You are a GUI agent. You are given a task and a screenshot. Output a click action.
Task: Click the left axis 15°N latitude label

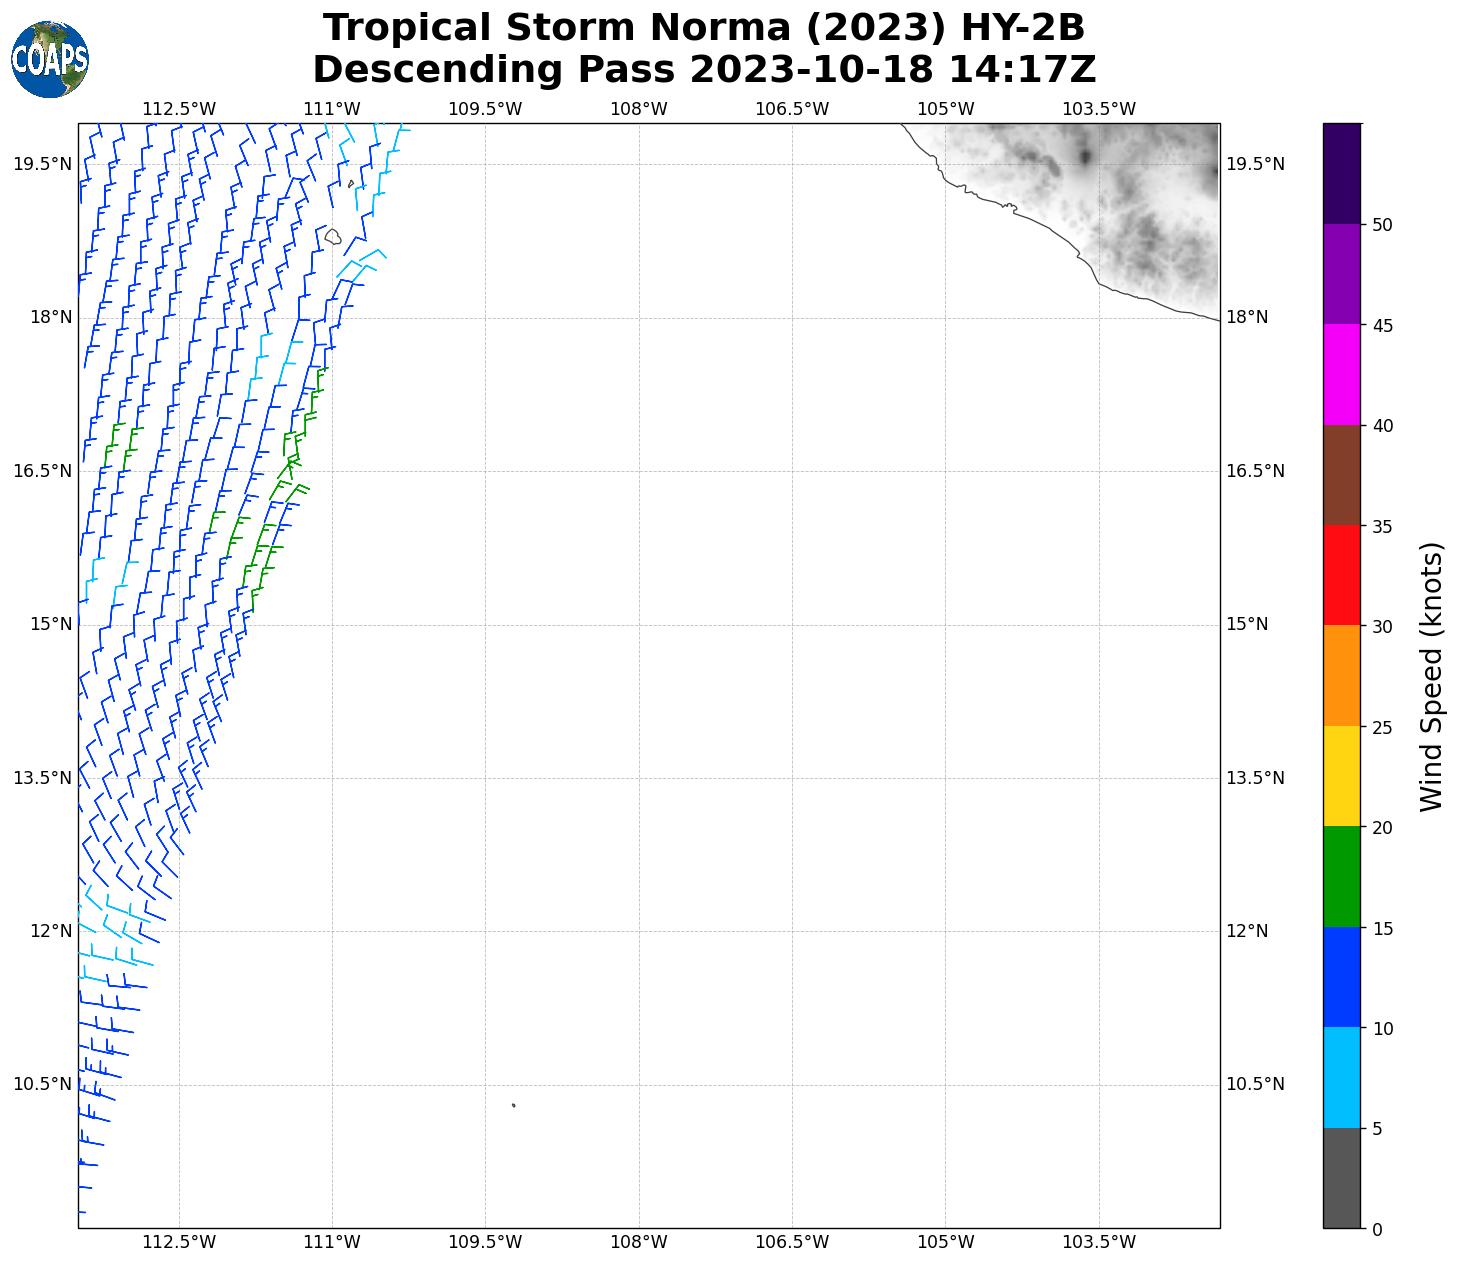tap(51, 624)
